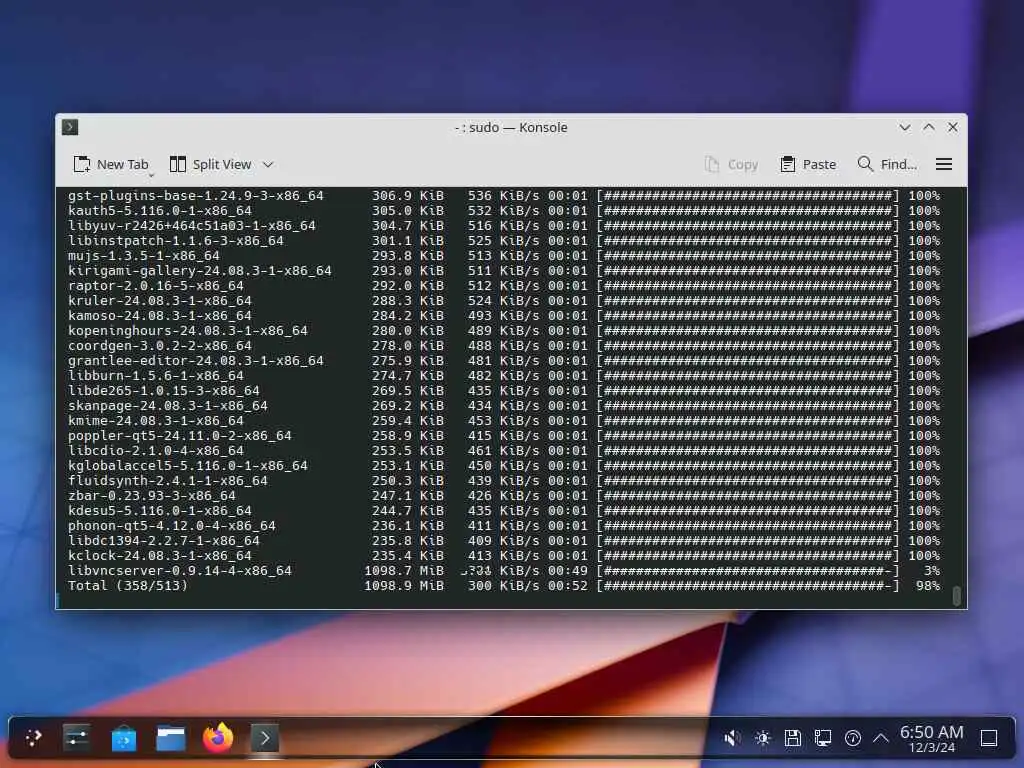Click the Copy button in toolbar
Screen dimensions: 1024x768
coord(731,165)
